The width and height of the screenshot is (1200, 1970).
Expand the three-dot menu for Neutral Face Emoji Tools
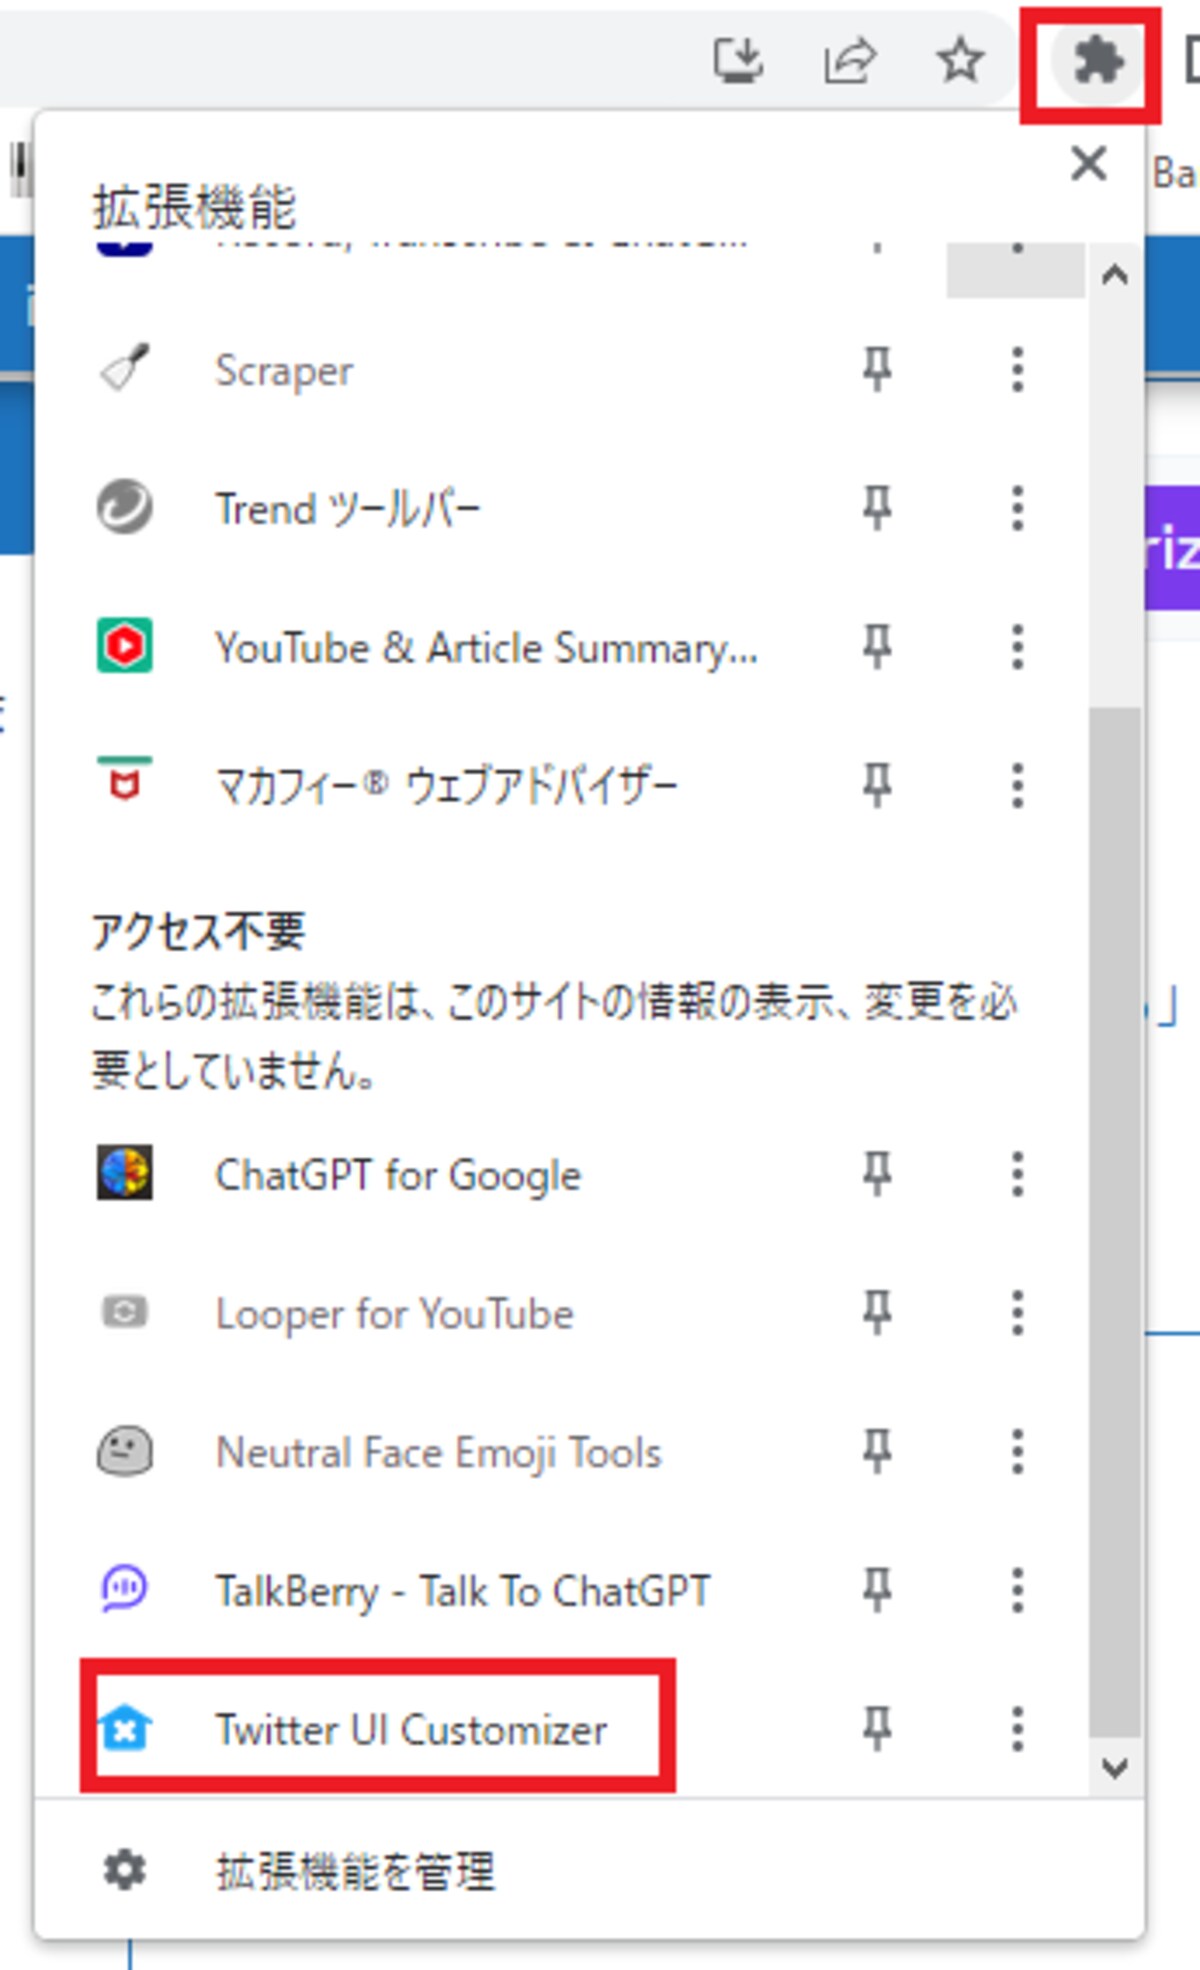(1017, 1451)
